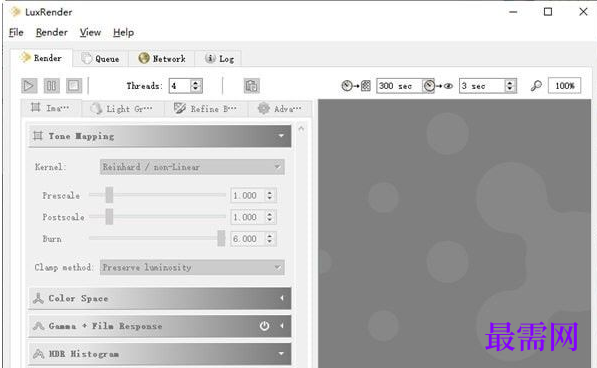Image resolution: width=597 pixels, height=368 pixels.
Task: Open the View menu
Action: tap(90, 33)
